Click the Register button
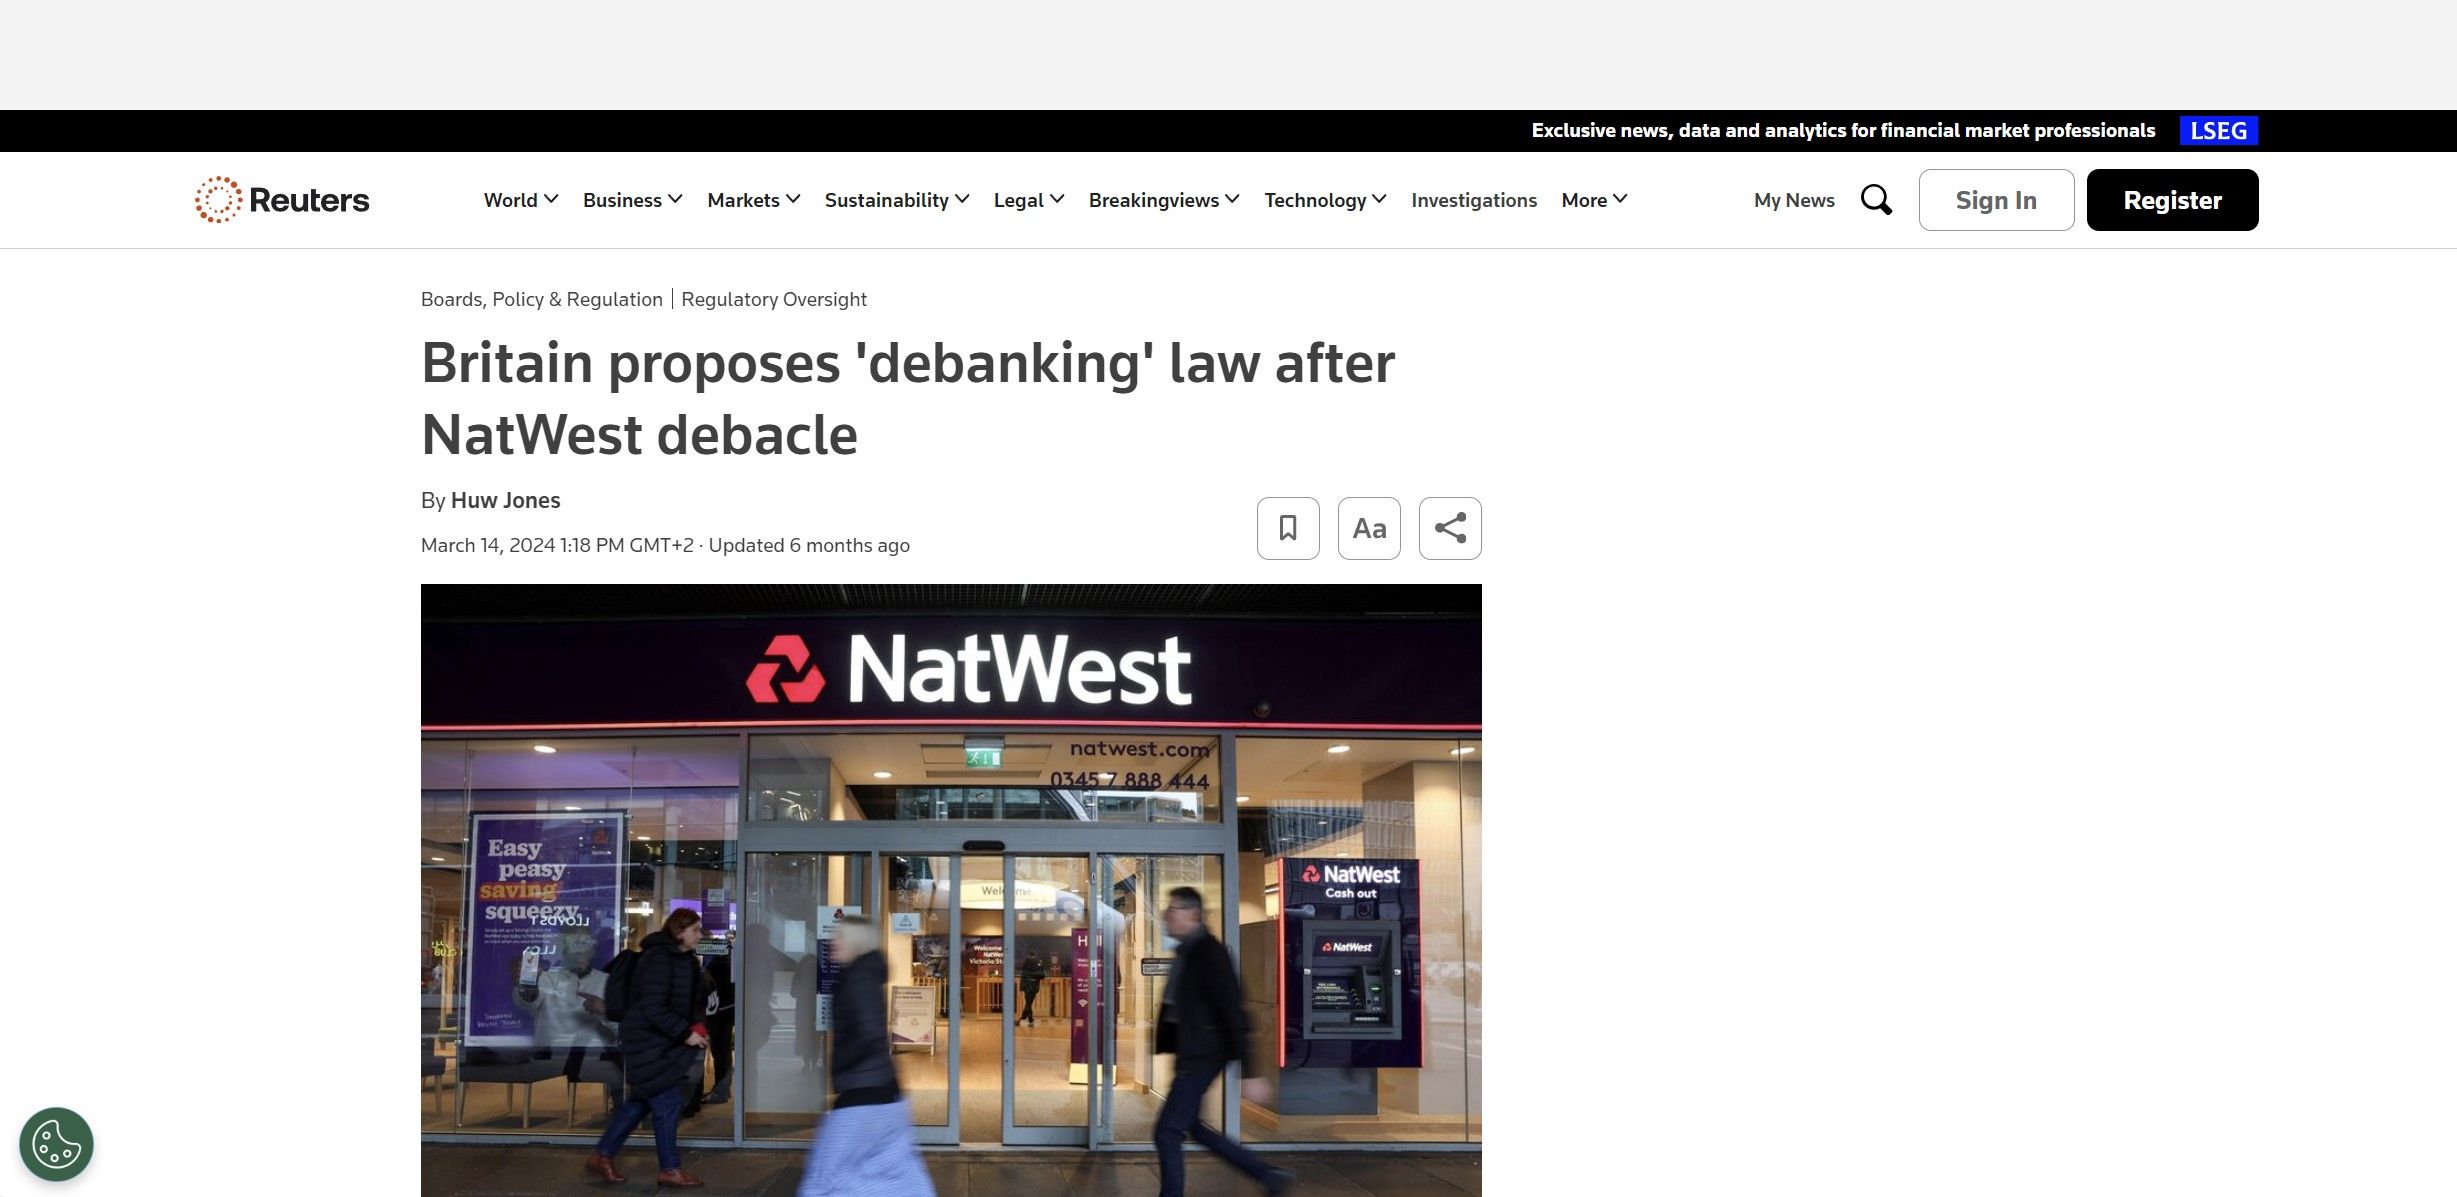2457x1197 pixels. [x=2172, y=200]
